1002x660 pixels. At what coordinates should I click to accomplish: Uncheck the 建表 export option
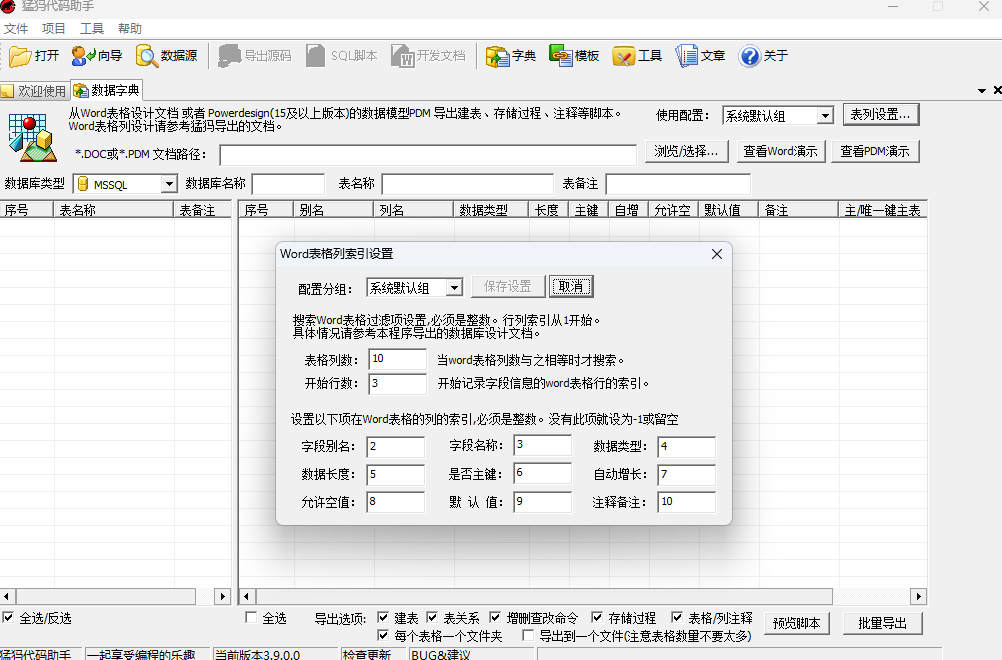[383, 617]
